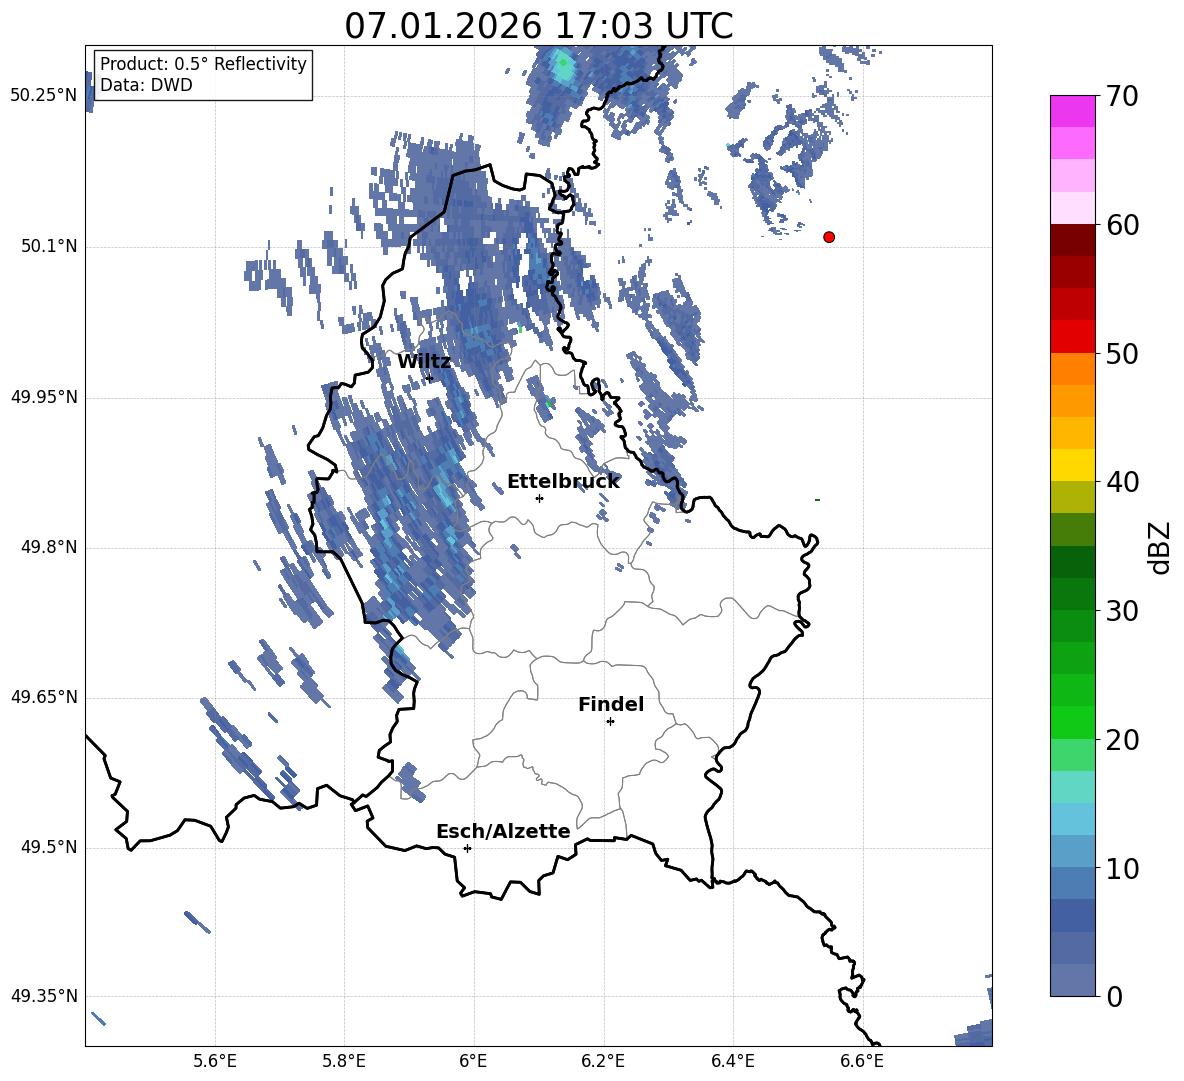Click the 6.2°E longitude label

603,1061
